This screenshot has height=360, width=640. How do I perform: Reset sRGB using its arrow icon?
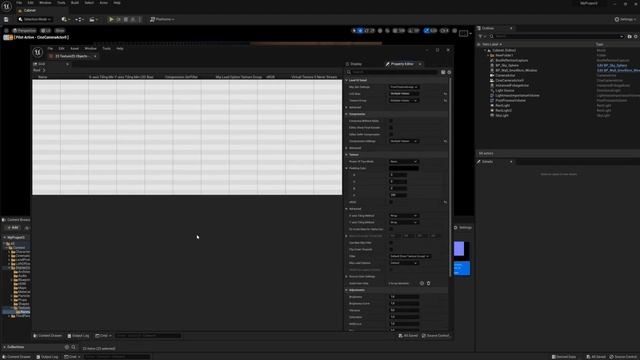click(445, 202)
